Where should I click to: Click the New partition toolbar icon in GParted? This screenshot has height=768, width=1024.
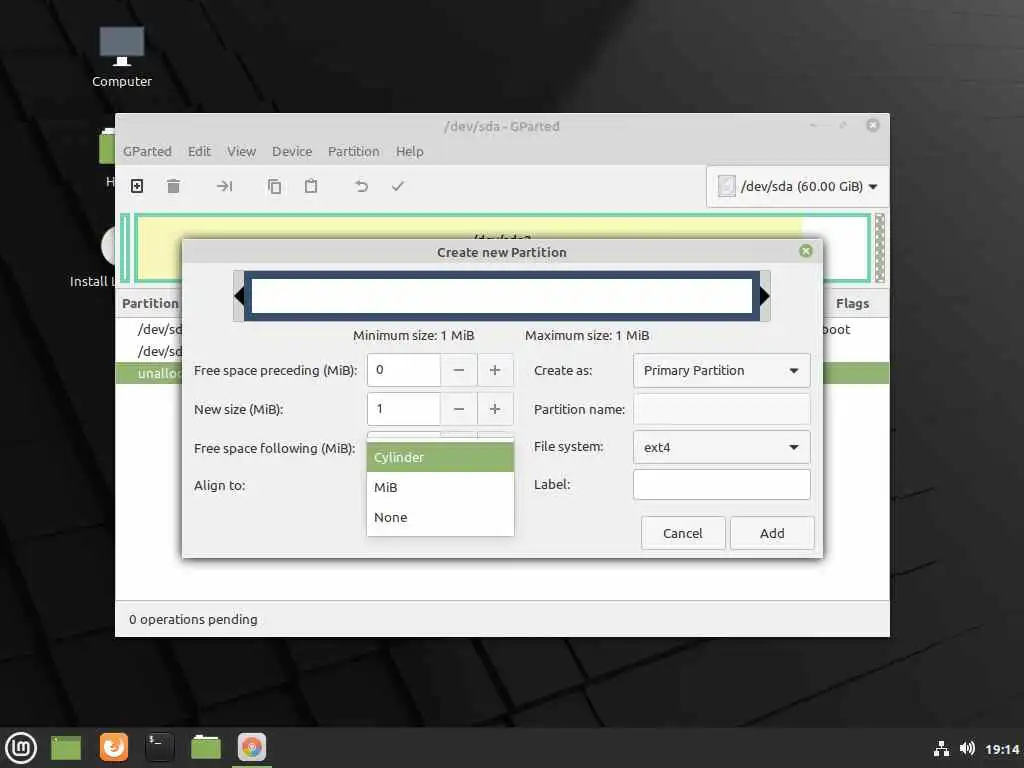point(137,186)
